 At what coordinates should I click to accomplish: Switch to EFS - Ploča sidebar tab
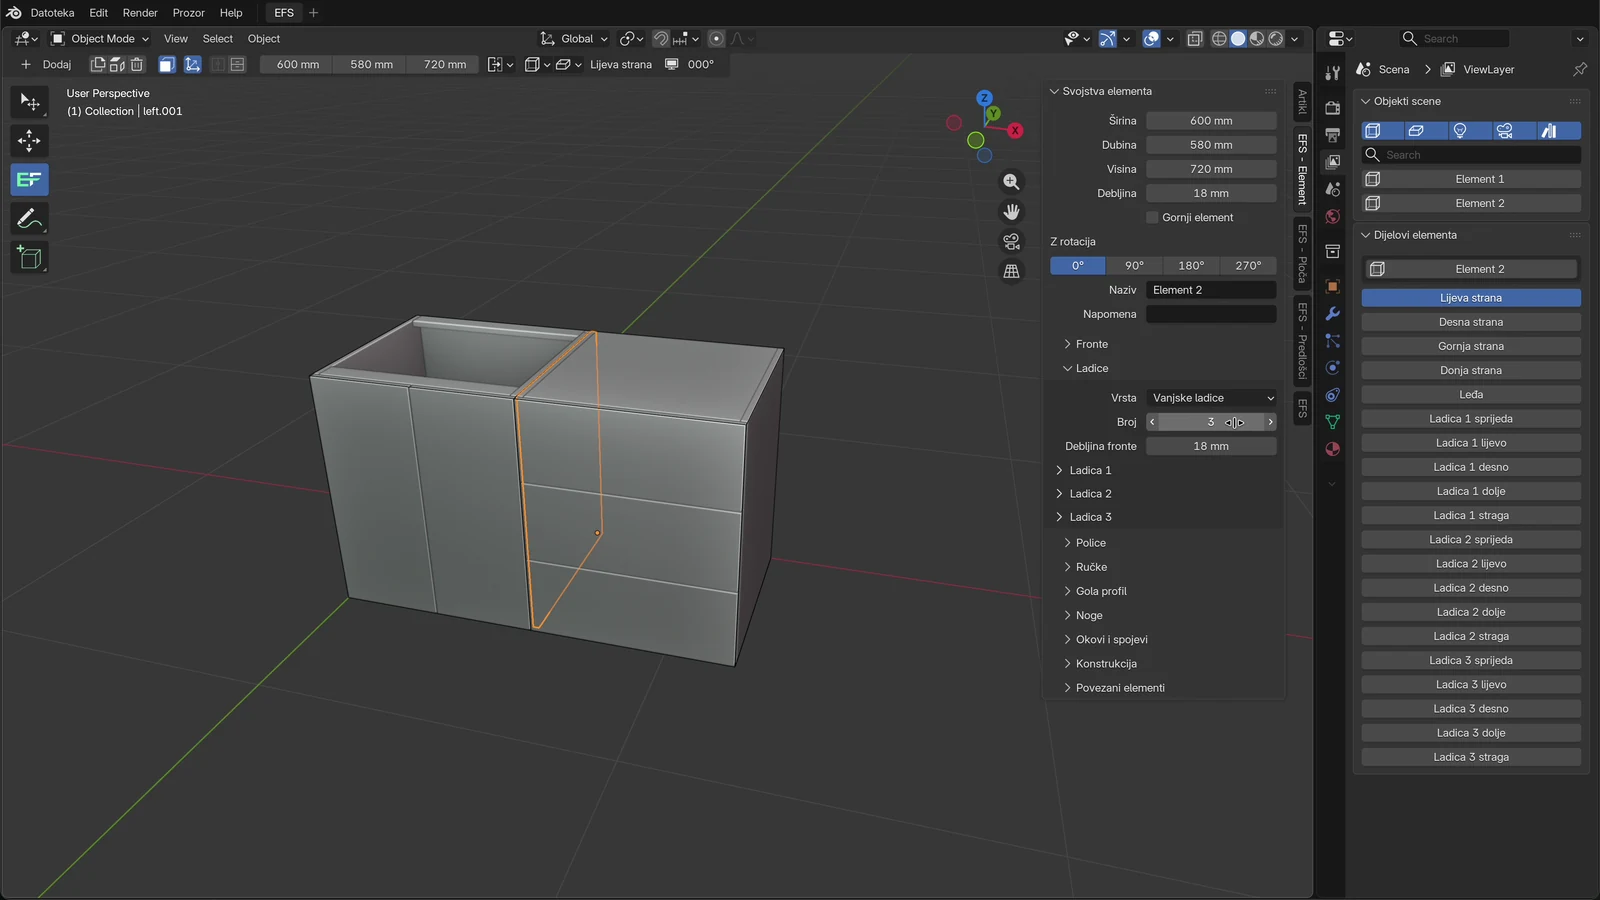(x=1302, y=253)
